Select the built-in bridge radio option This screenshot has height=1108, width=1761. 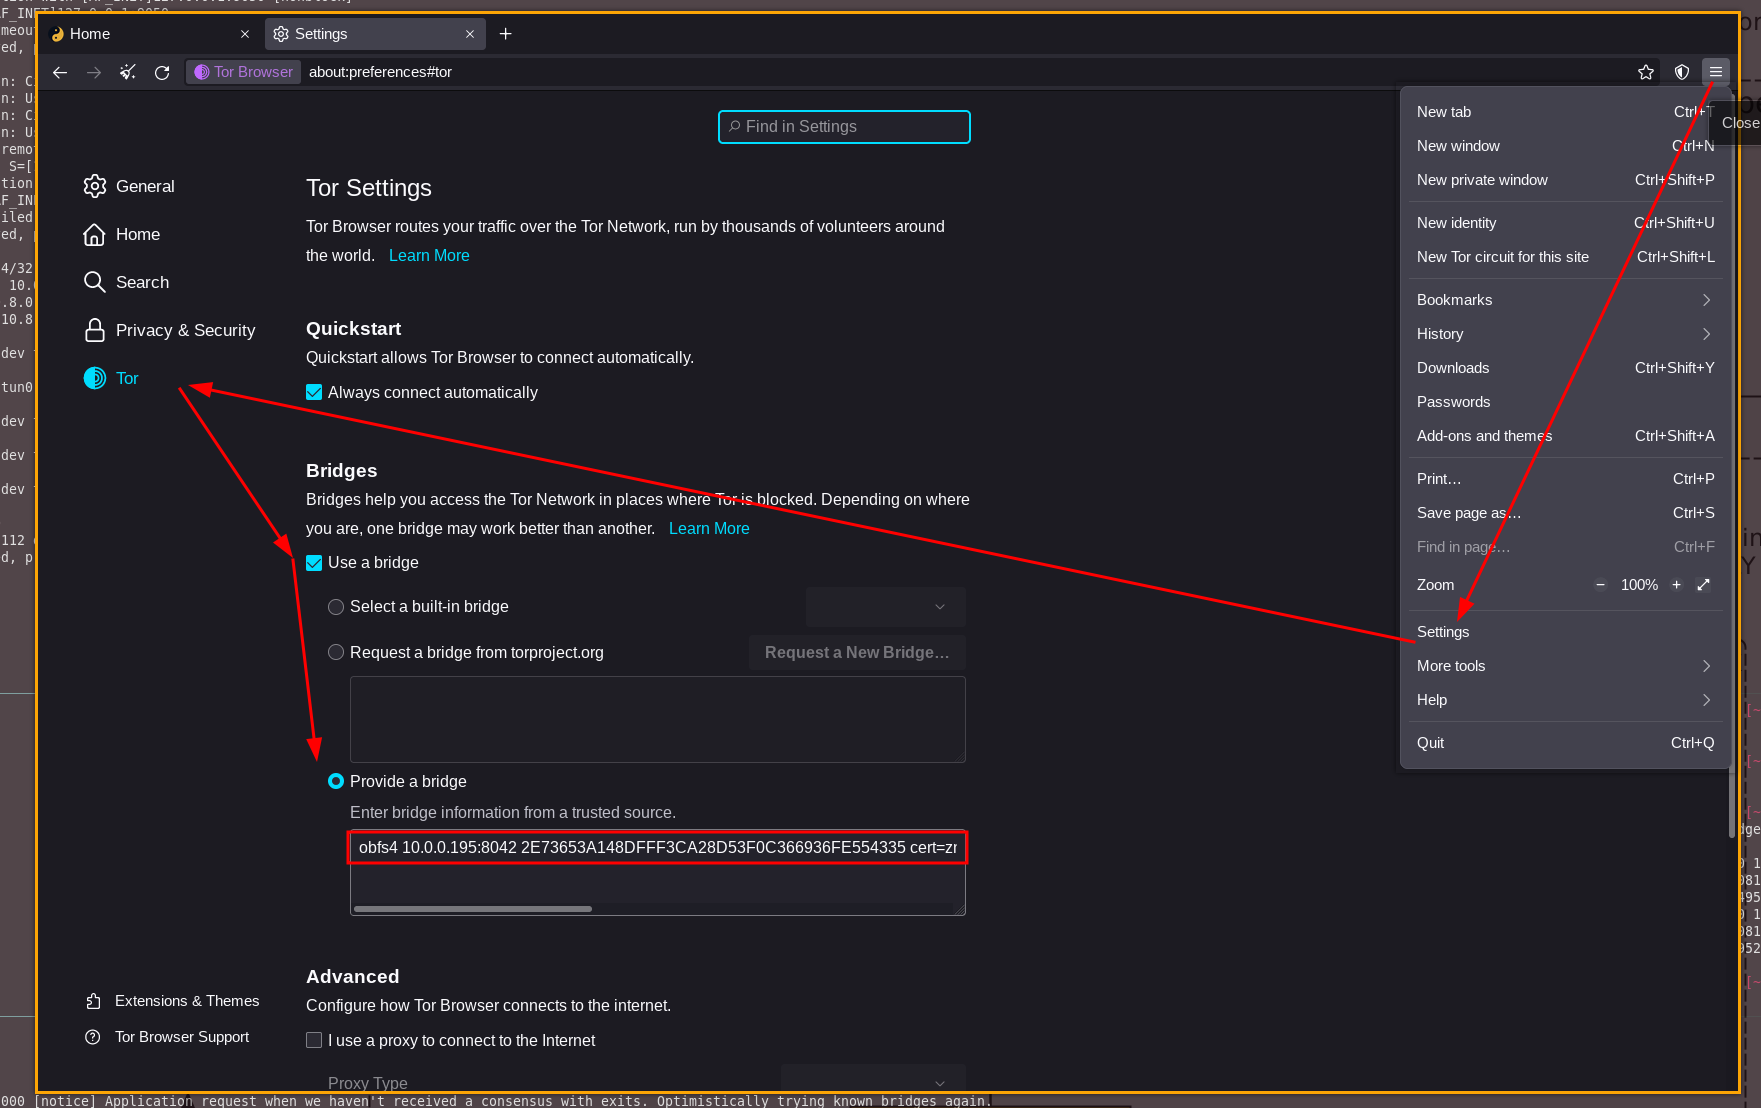point(336,607)
